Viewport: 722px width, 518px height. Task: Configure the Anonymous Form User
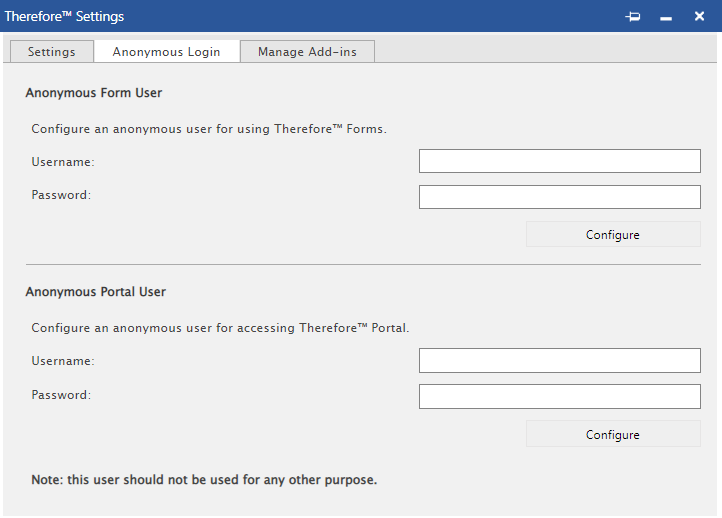click(x=613, y=234)
